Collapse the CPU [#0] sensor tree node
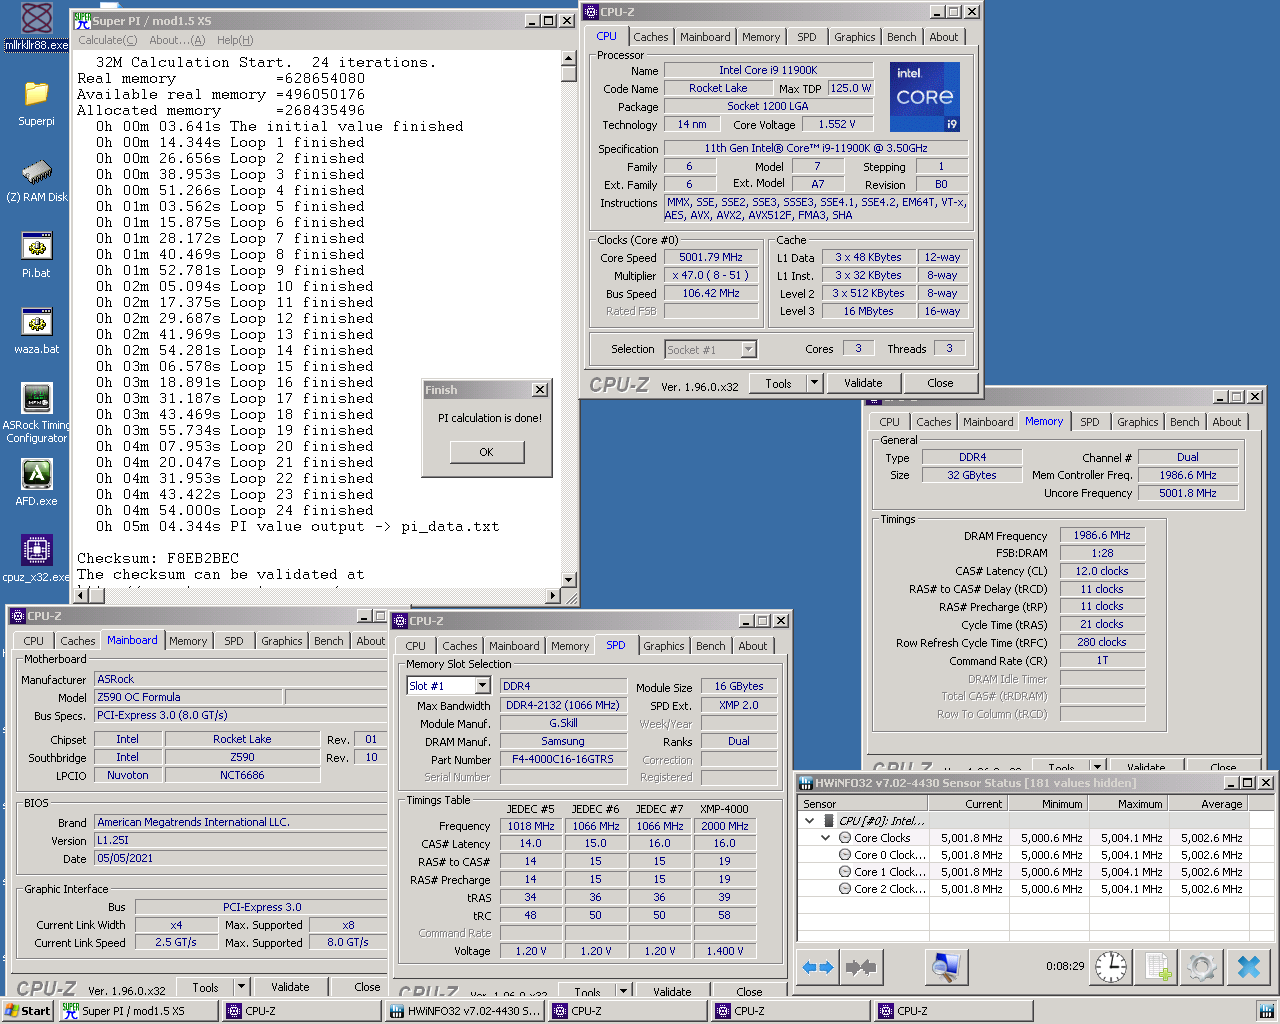Viewport: 1280px width, 1024px height. [x=809, y=820]
